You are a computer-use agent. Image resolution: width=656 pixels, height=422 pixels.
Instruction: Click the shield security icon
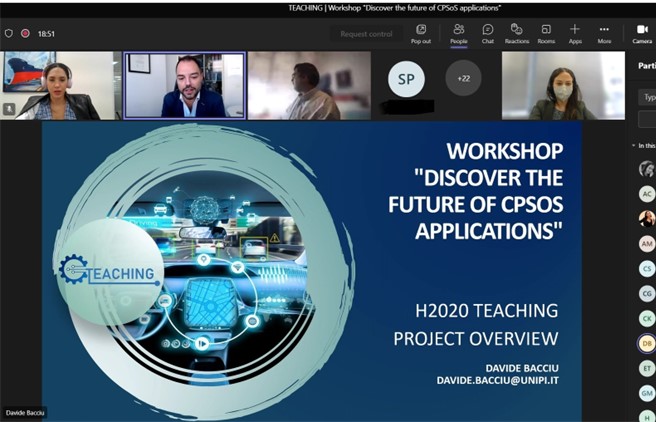click(x=9, y=33)
